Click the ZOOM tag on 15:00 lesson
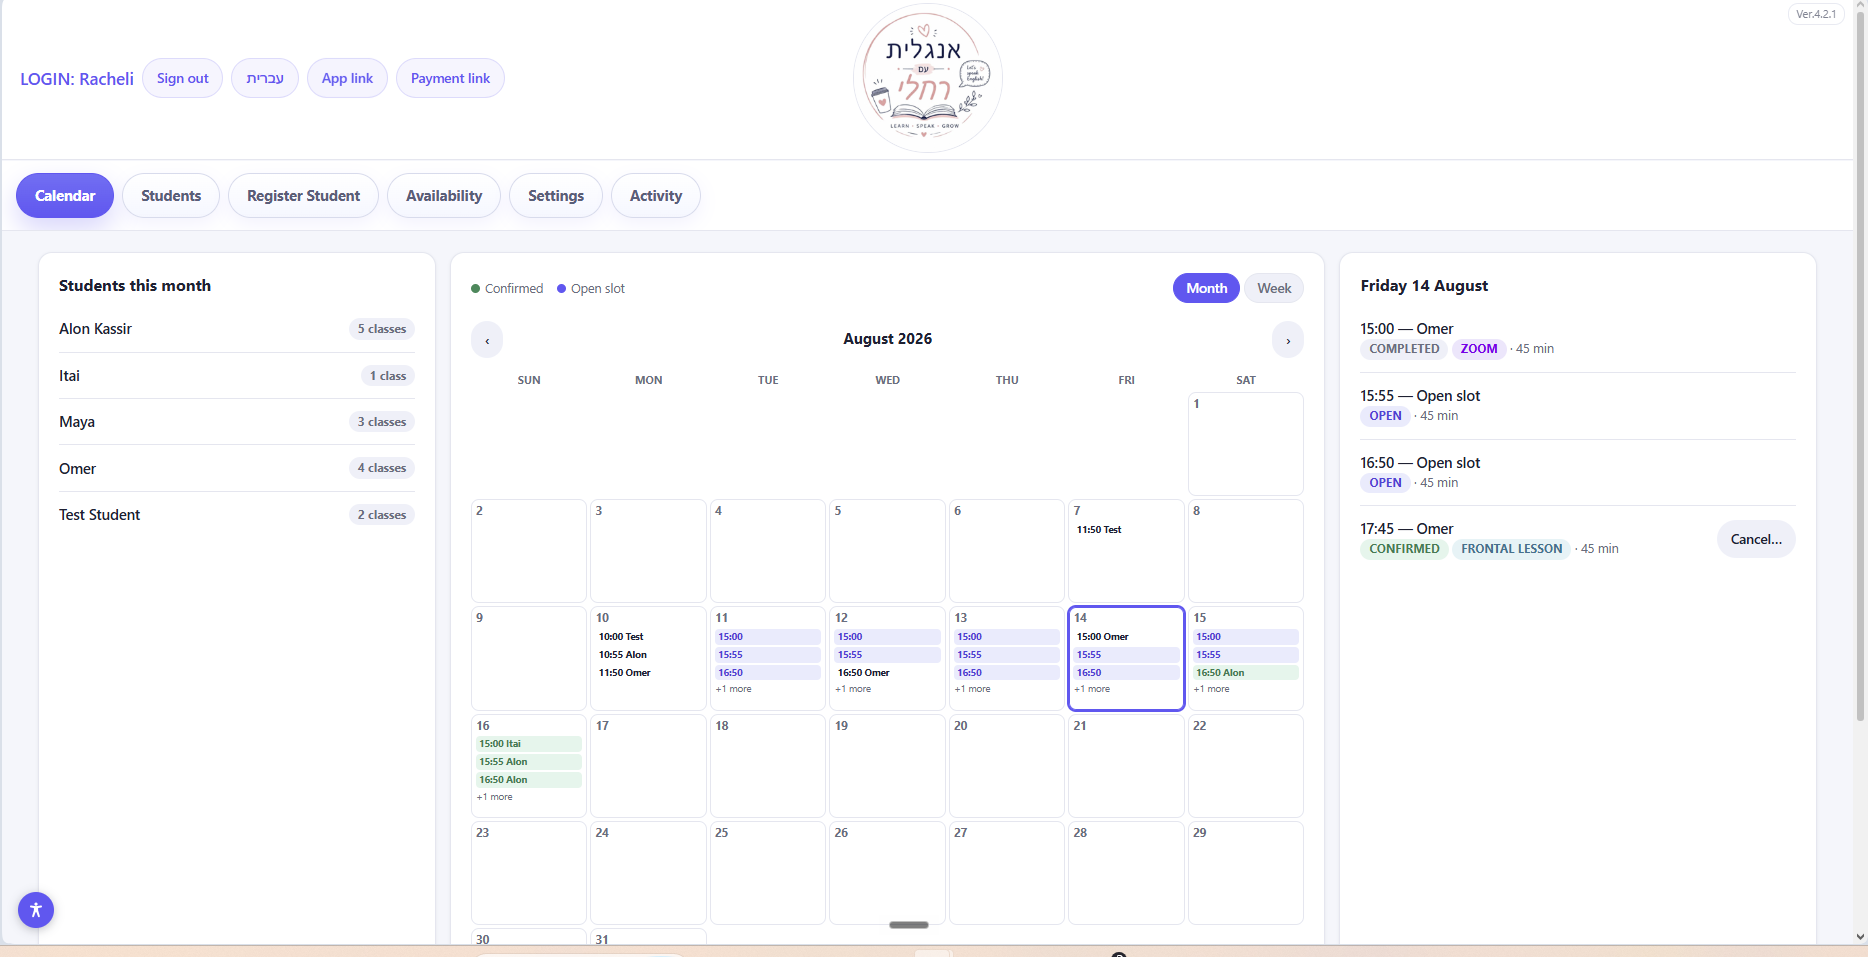The width and height of the screenshot is (1868, 957). 1478,349
